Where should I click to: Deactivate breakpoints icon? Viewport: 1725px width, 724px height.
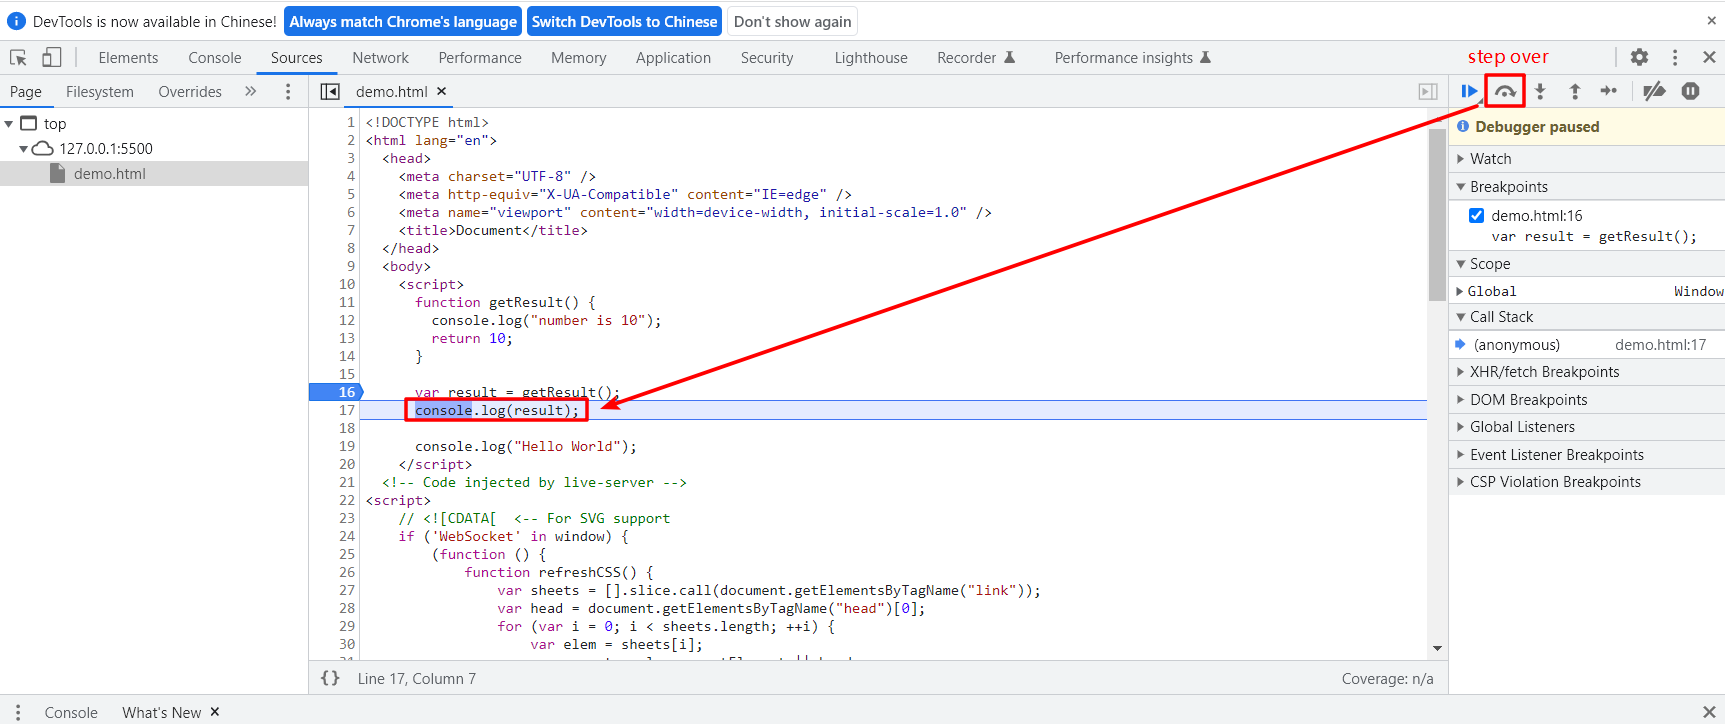tap(1655, 91)
